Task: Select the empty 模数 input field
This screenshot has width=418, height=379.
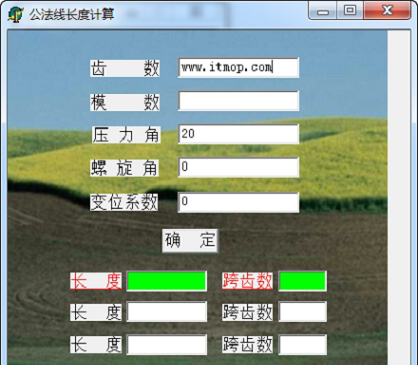Action: pyautogui.click(x=239, y=101)
